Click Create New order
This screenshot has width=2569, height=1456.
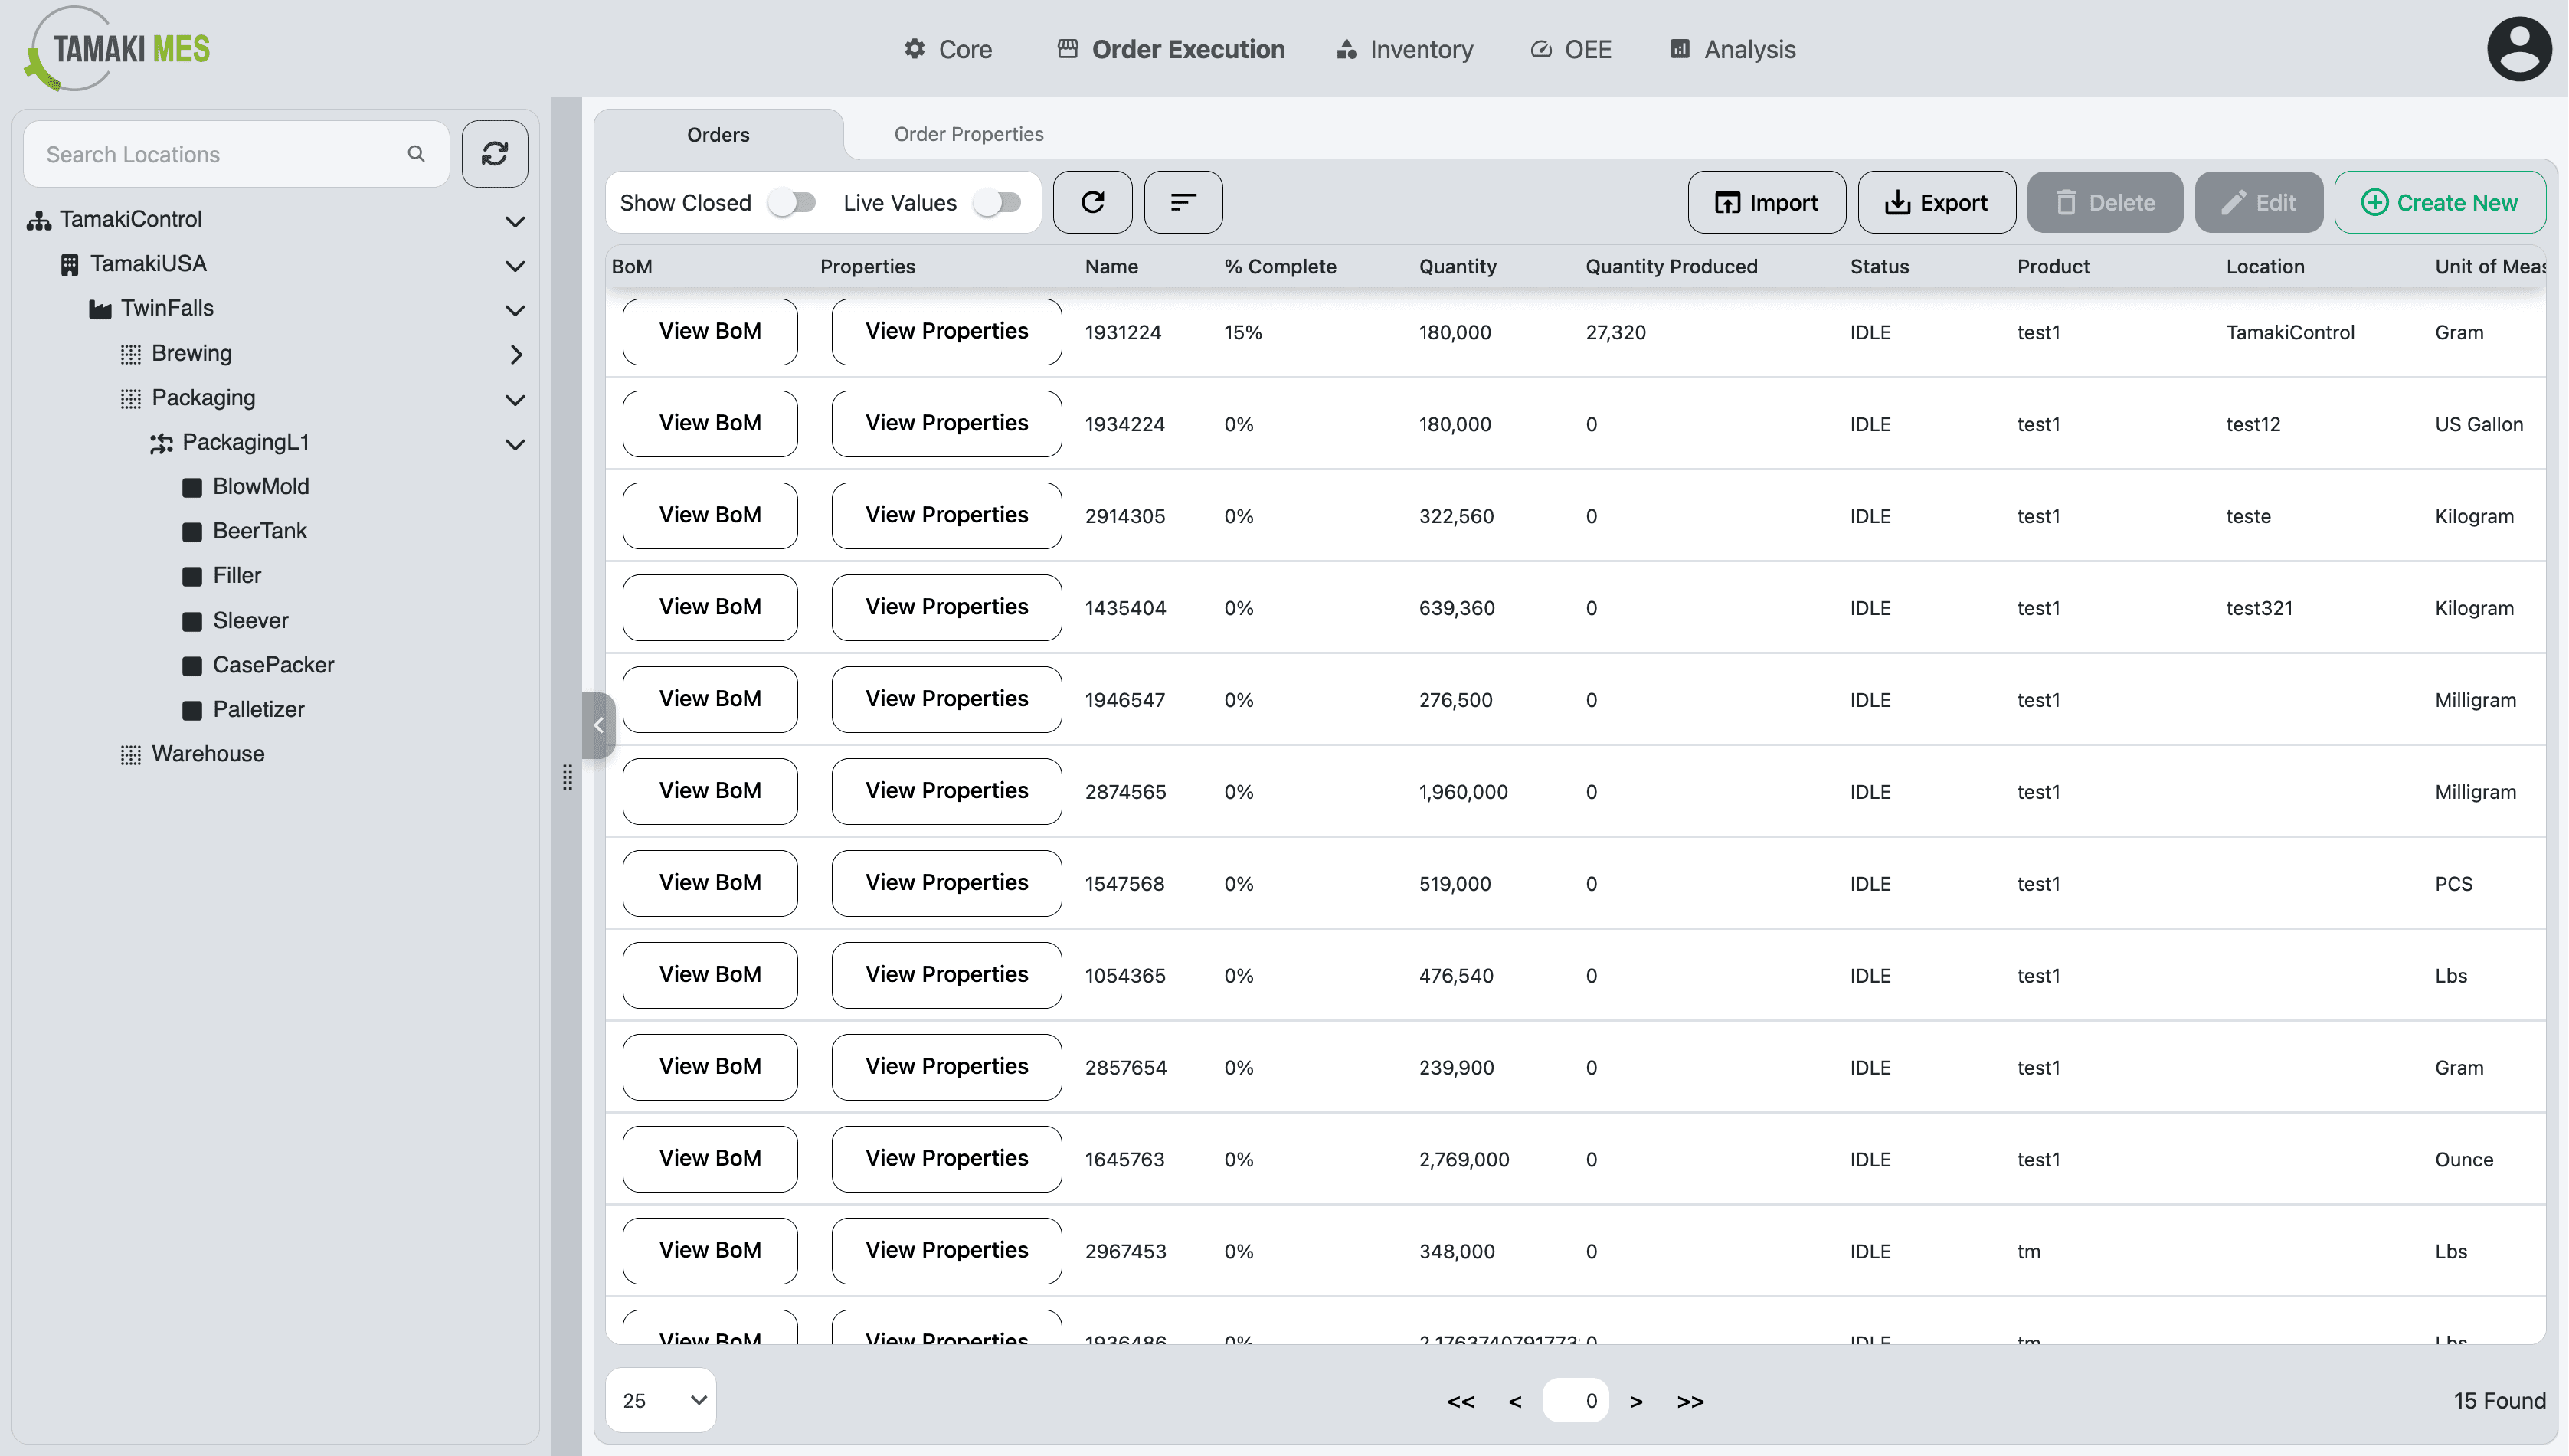point(2439,202)
